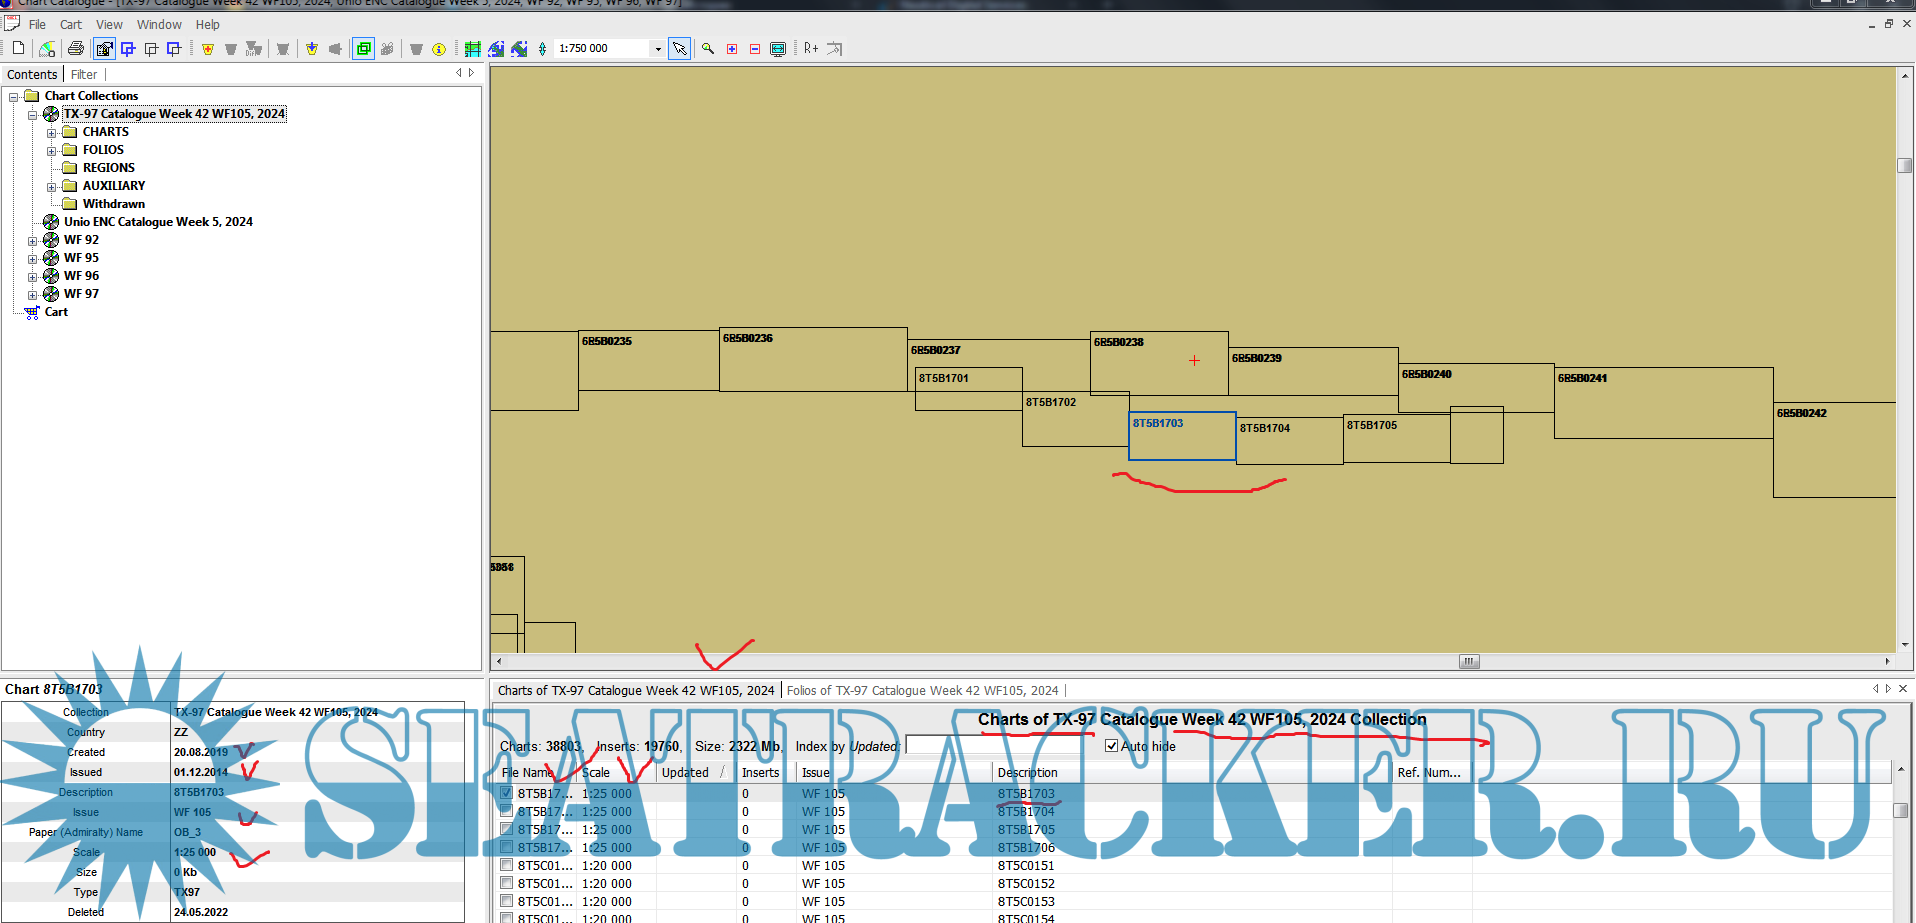Click the red minus zoom-out icon
The height and width of the screenshot is (923, 1916).
755,49
